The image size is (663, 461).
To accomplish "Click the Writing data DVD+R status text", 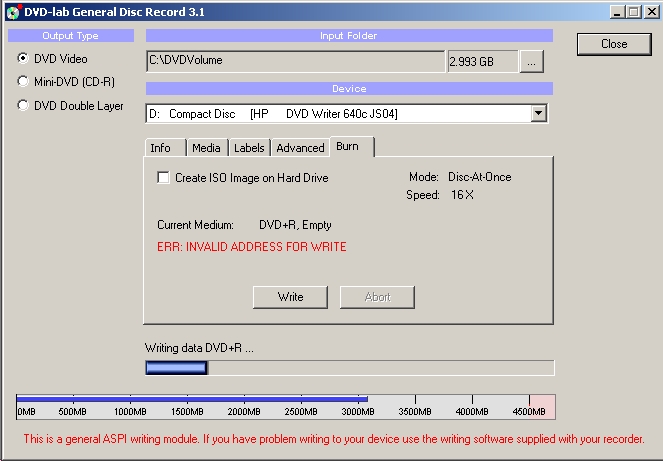I will pos(199,348).
